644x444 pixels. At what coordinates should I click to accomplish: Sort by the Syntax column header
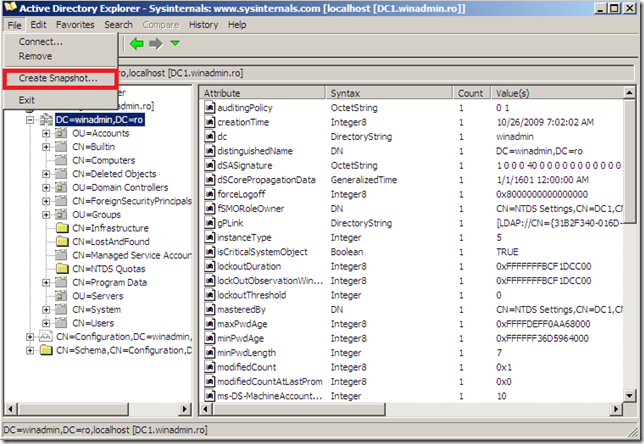pyautogui.click(x=389, y=93)
